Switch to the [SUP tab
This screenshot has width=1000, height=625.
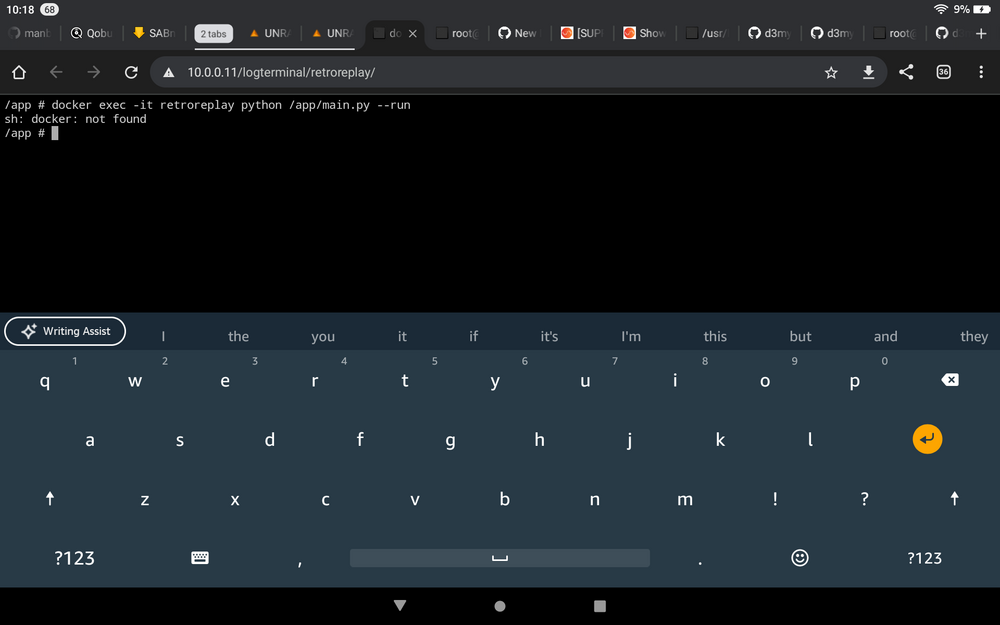click(581, 33)
